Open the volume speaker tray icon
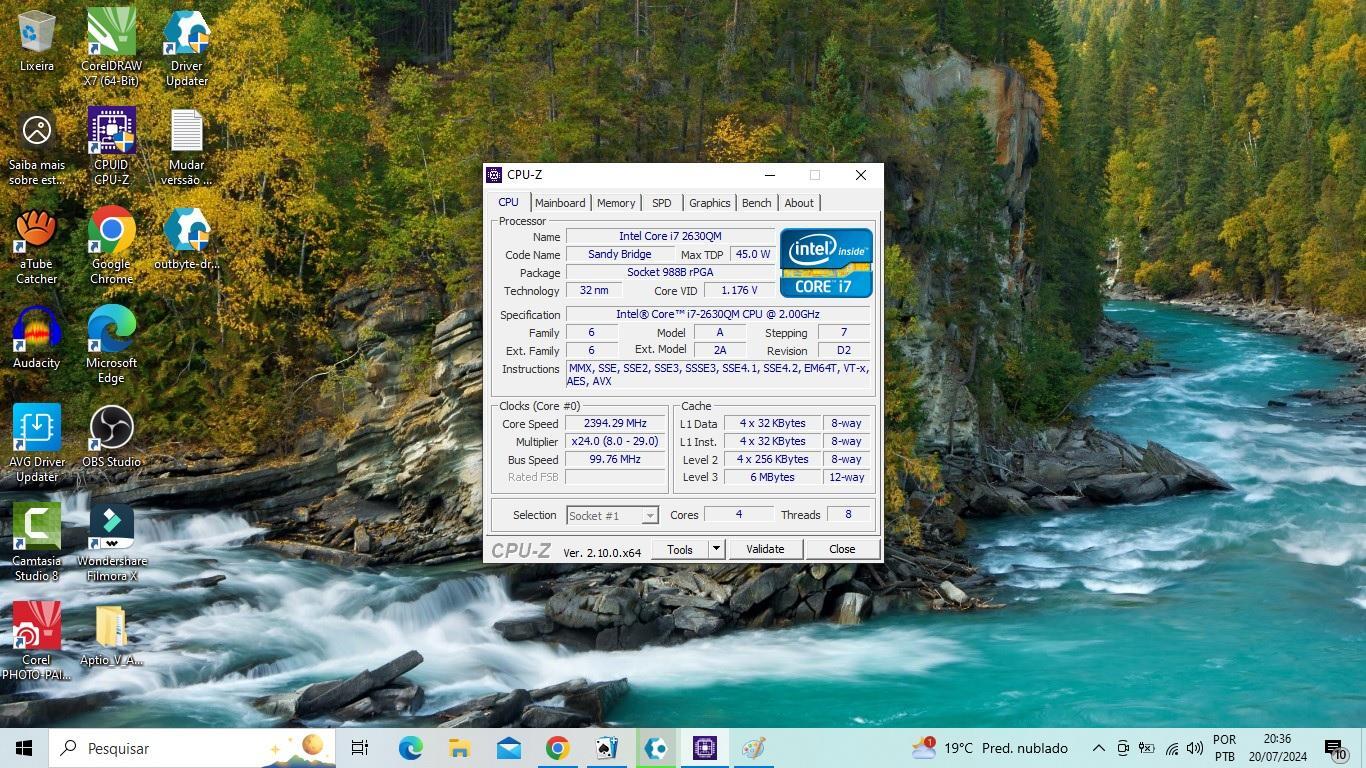This screenshot has height=768, width=1366. tap(1195, 748)
